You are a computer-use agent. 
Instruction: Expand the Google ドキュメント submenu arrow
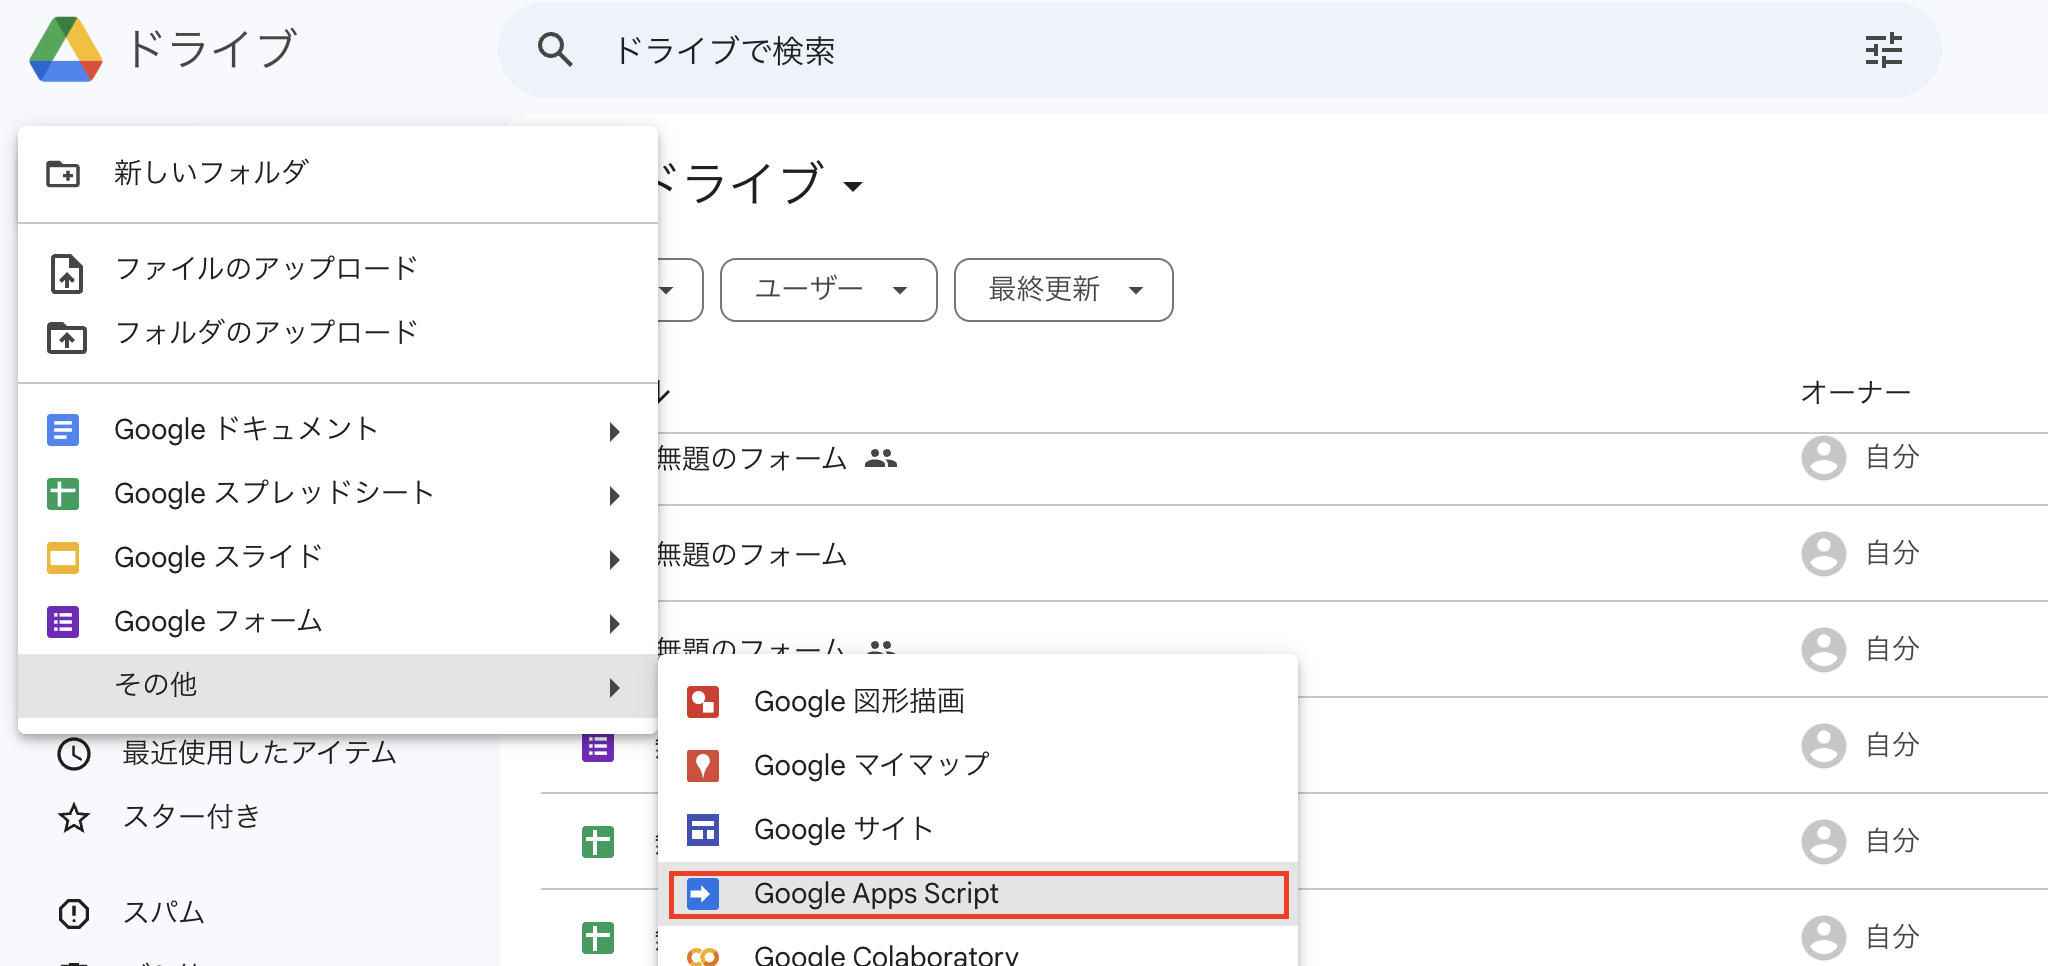click(x=614, y=431)
